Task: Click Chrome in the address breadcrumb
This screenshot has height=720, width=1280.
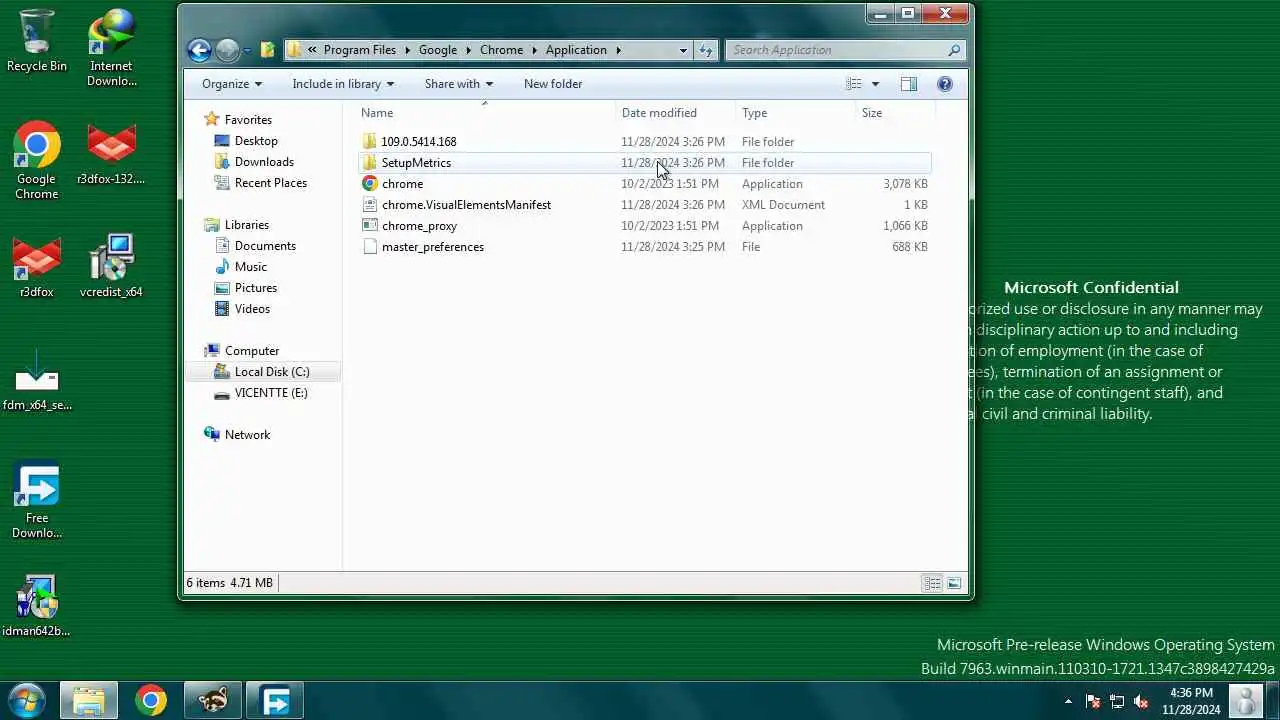Action: click(x=501, y=50)
